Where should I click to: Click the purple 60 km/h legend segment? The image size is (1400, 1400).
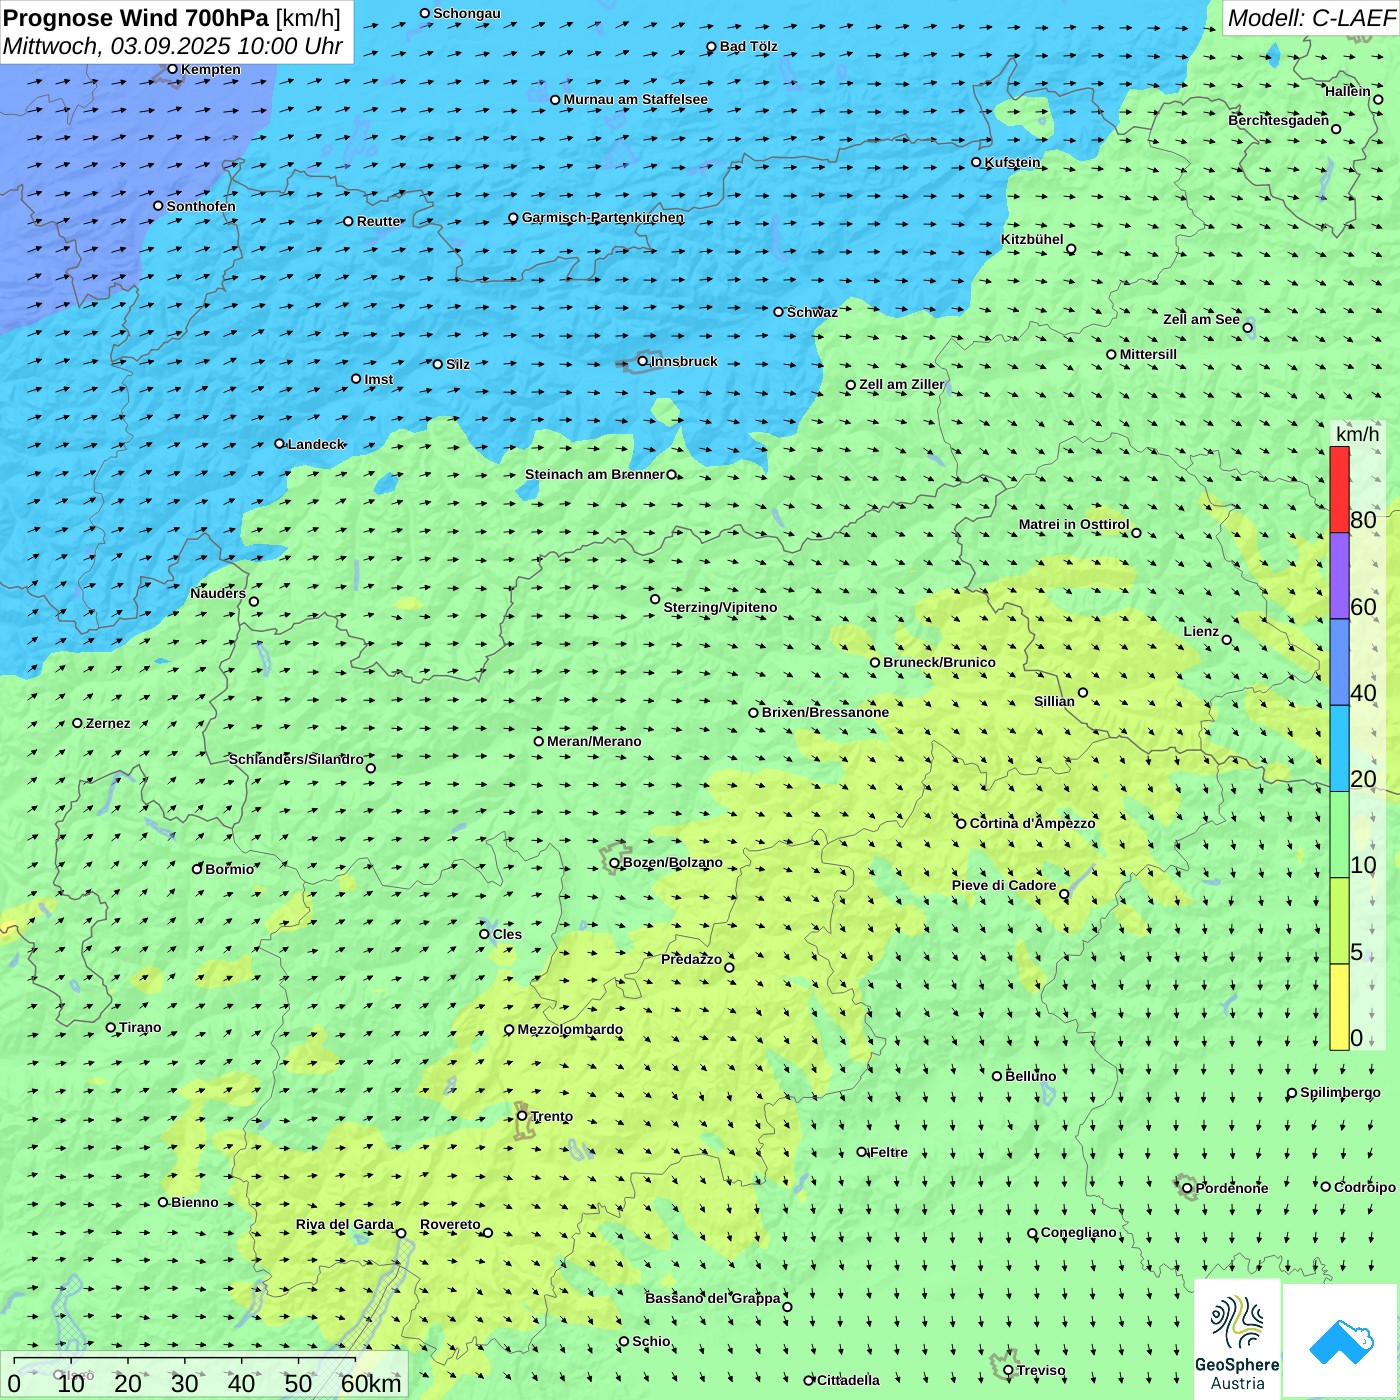tap(1339, 576)
